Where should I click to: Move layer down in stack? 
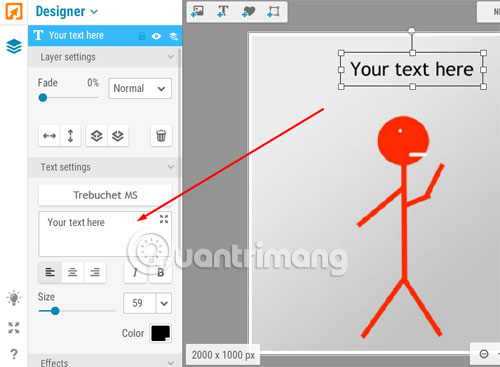point(118,136)
